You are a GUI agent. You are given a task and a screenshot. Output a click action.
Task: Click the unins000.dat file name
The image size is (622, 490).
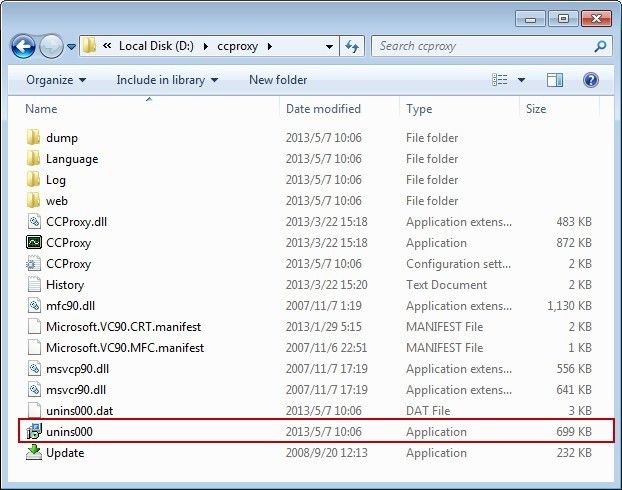(x=80, y=411)
